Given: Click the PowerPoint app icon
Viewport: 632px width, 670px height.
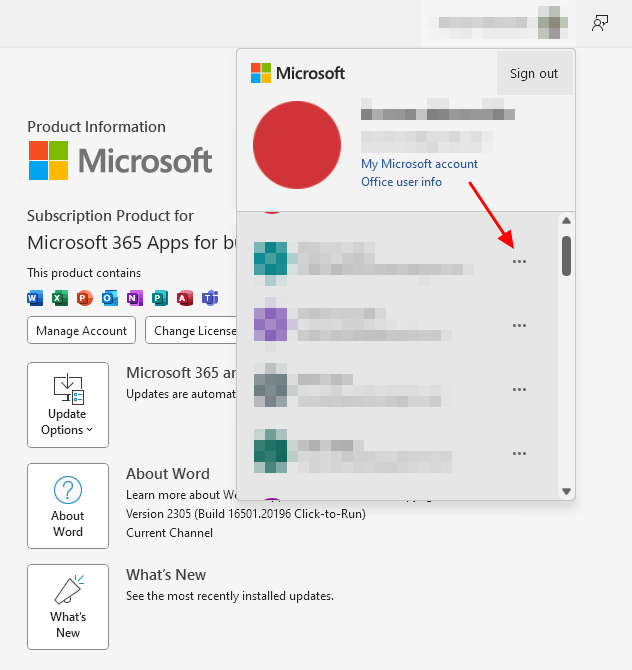Looking at the screenshot, I should (x=85, y=298).
